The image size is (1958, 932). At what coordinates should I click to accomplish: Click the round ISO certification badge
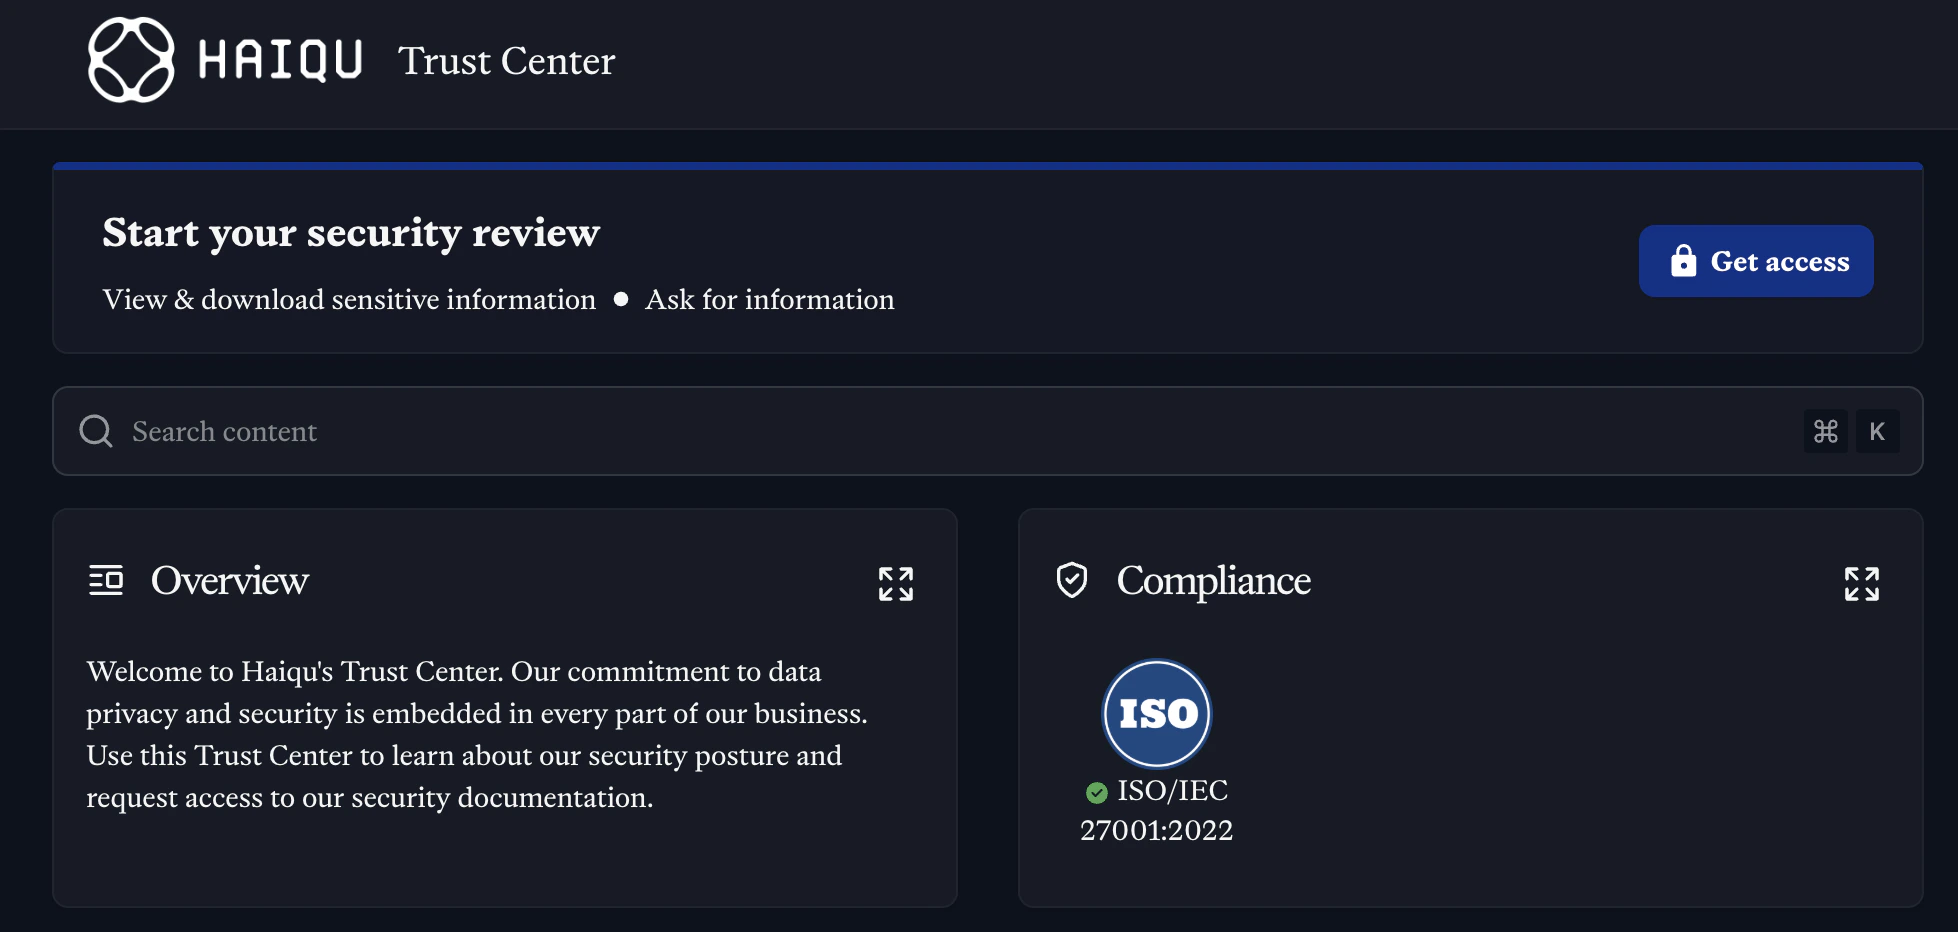pos(1156,713)
